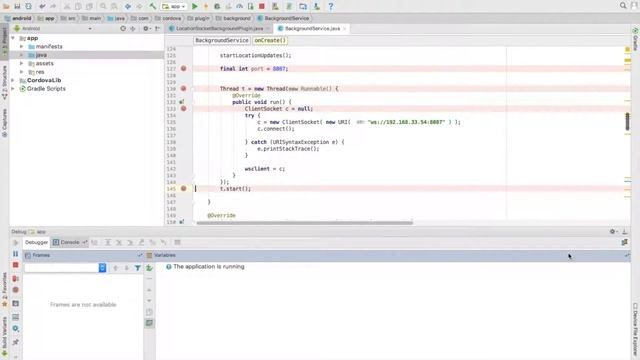The height and width of the screenshot is (360, 640).
Task: Click the Variables panel header
Action: coord(388,255)
